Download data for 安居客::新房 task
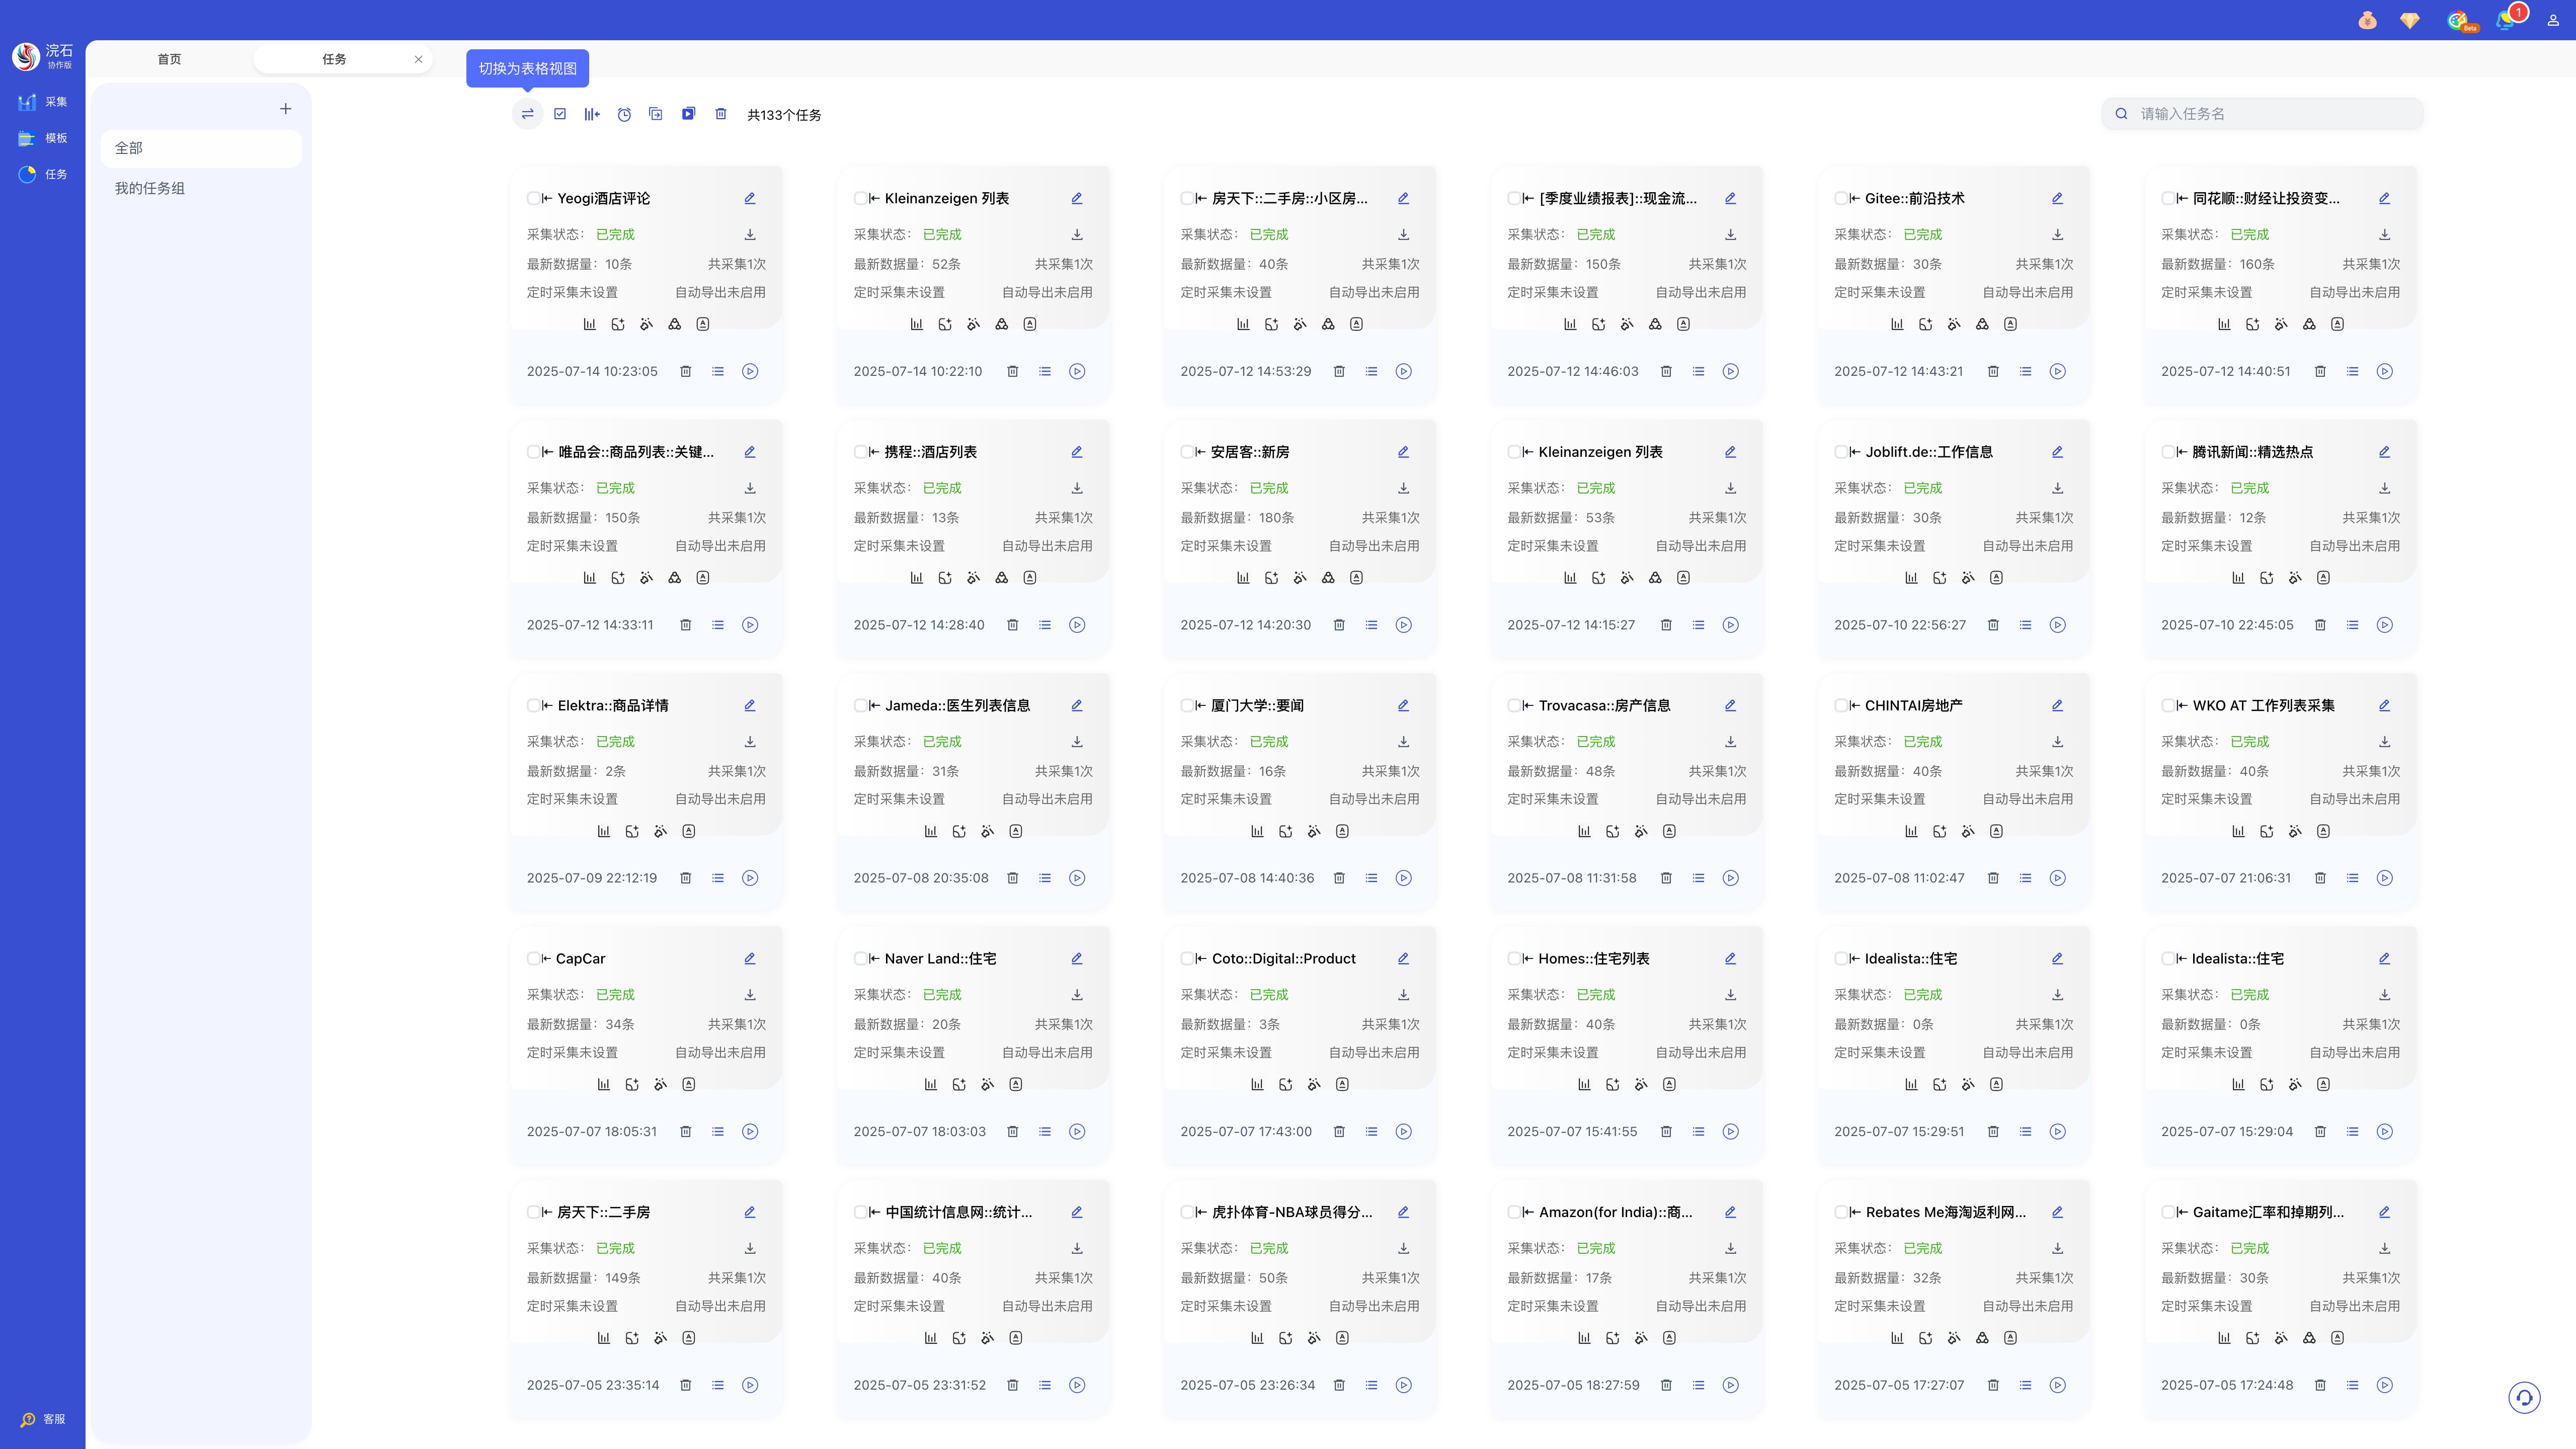This screenshot has width=2576, height=1449. pyautogui.click(x=1403, y=488)
